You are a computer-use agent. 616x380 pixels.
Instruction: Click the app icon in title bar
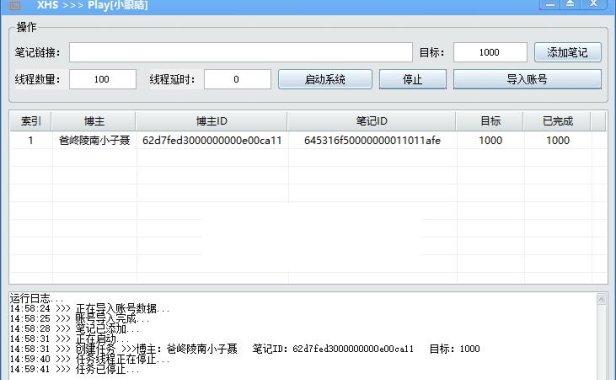tap(15, 5)
